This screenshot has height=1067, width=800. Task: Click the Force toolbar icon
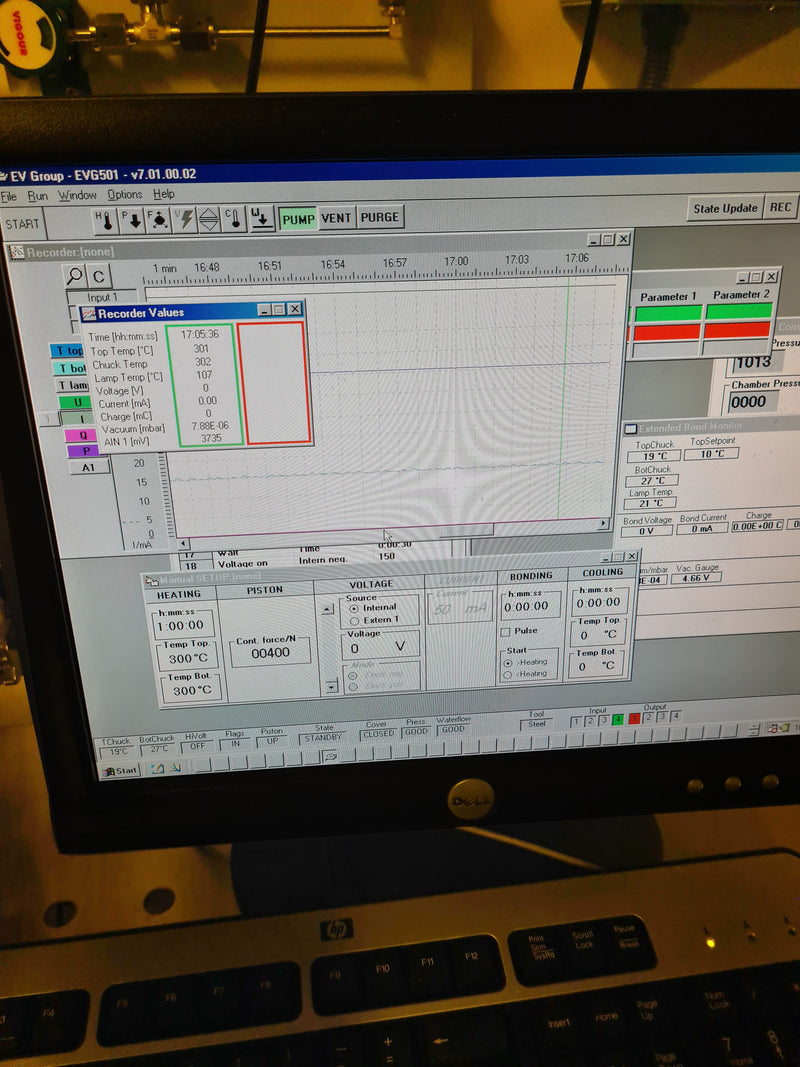158,220
